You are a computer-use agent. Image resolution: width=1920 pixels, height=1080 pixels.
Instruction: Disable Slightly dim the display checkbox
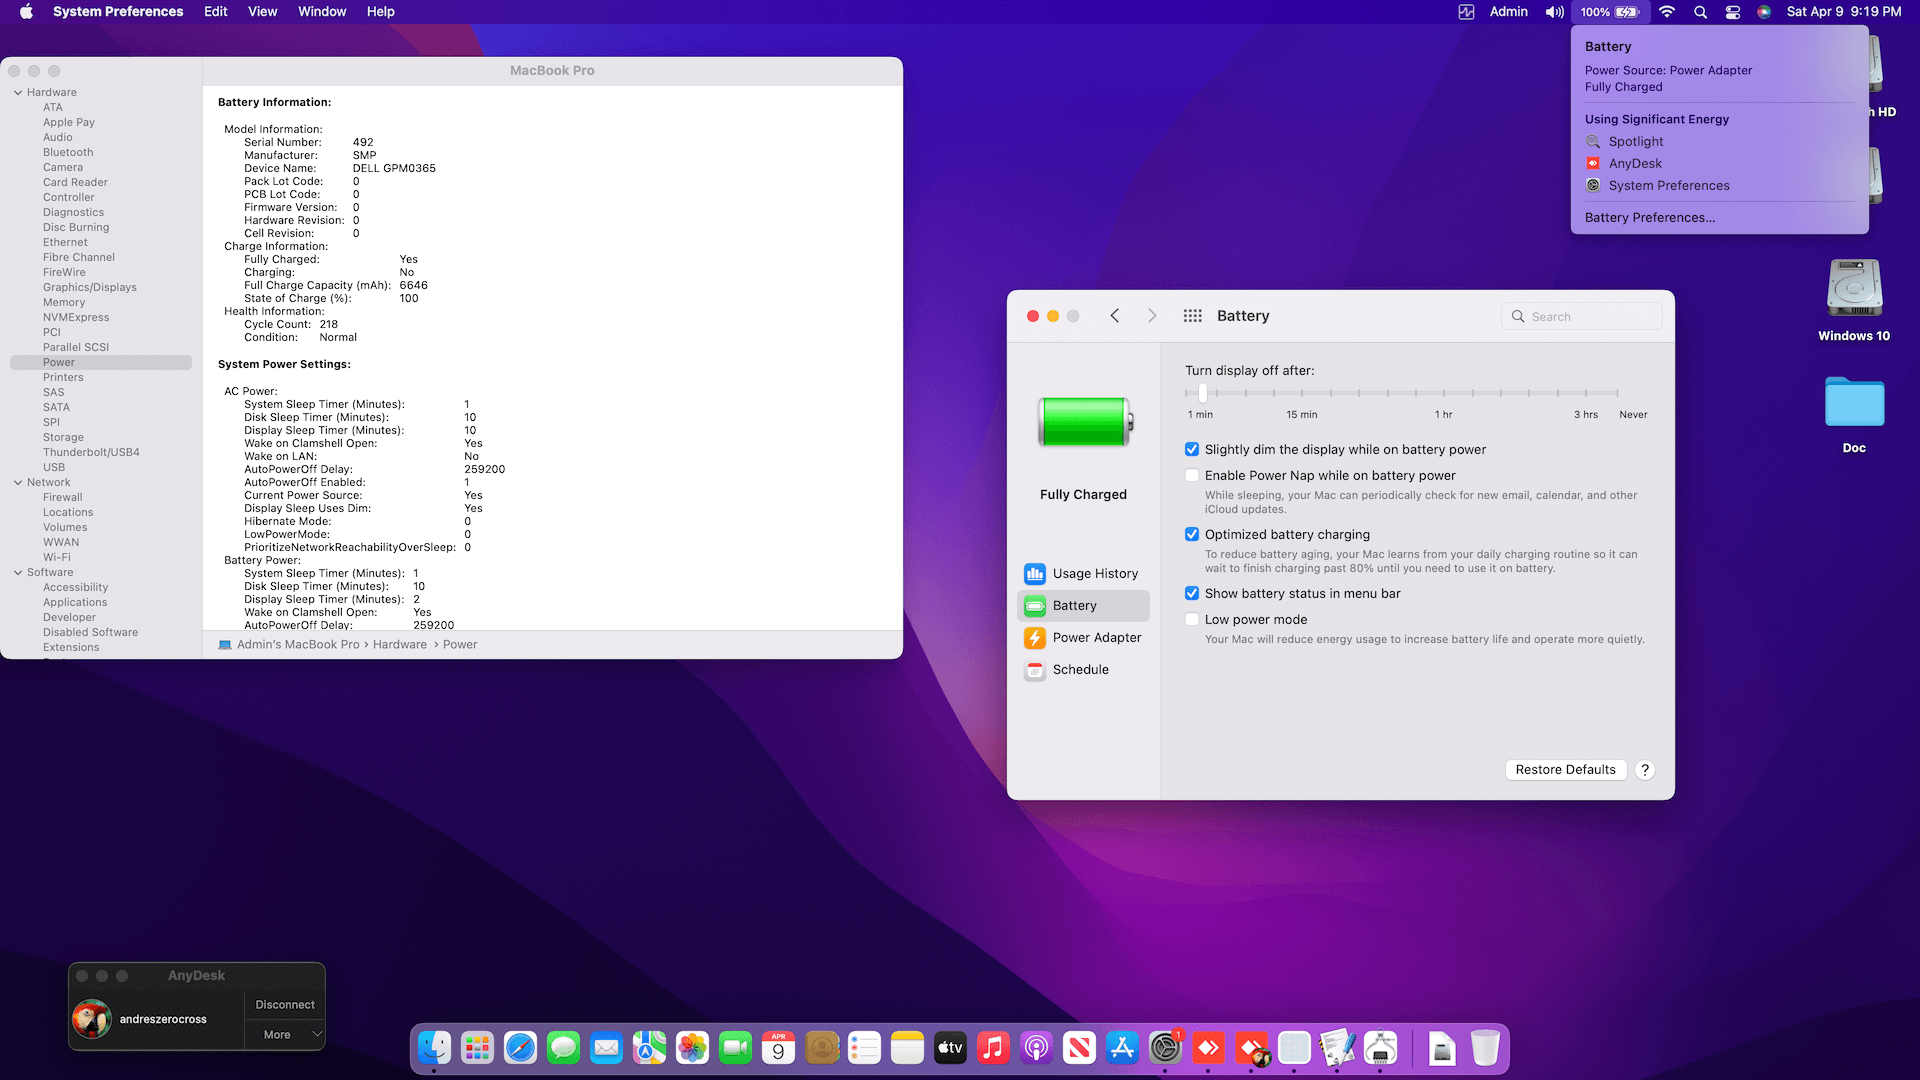point(1192,450)
